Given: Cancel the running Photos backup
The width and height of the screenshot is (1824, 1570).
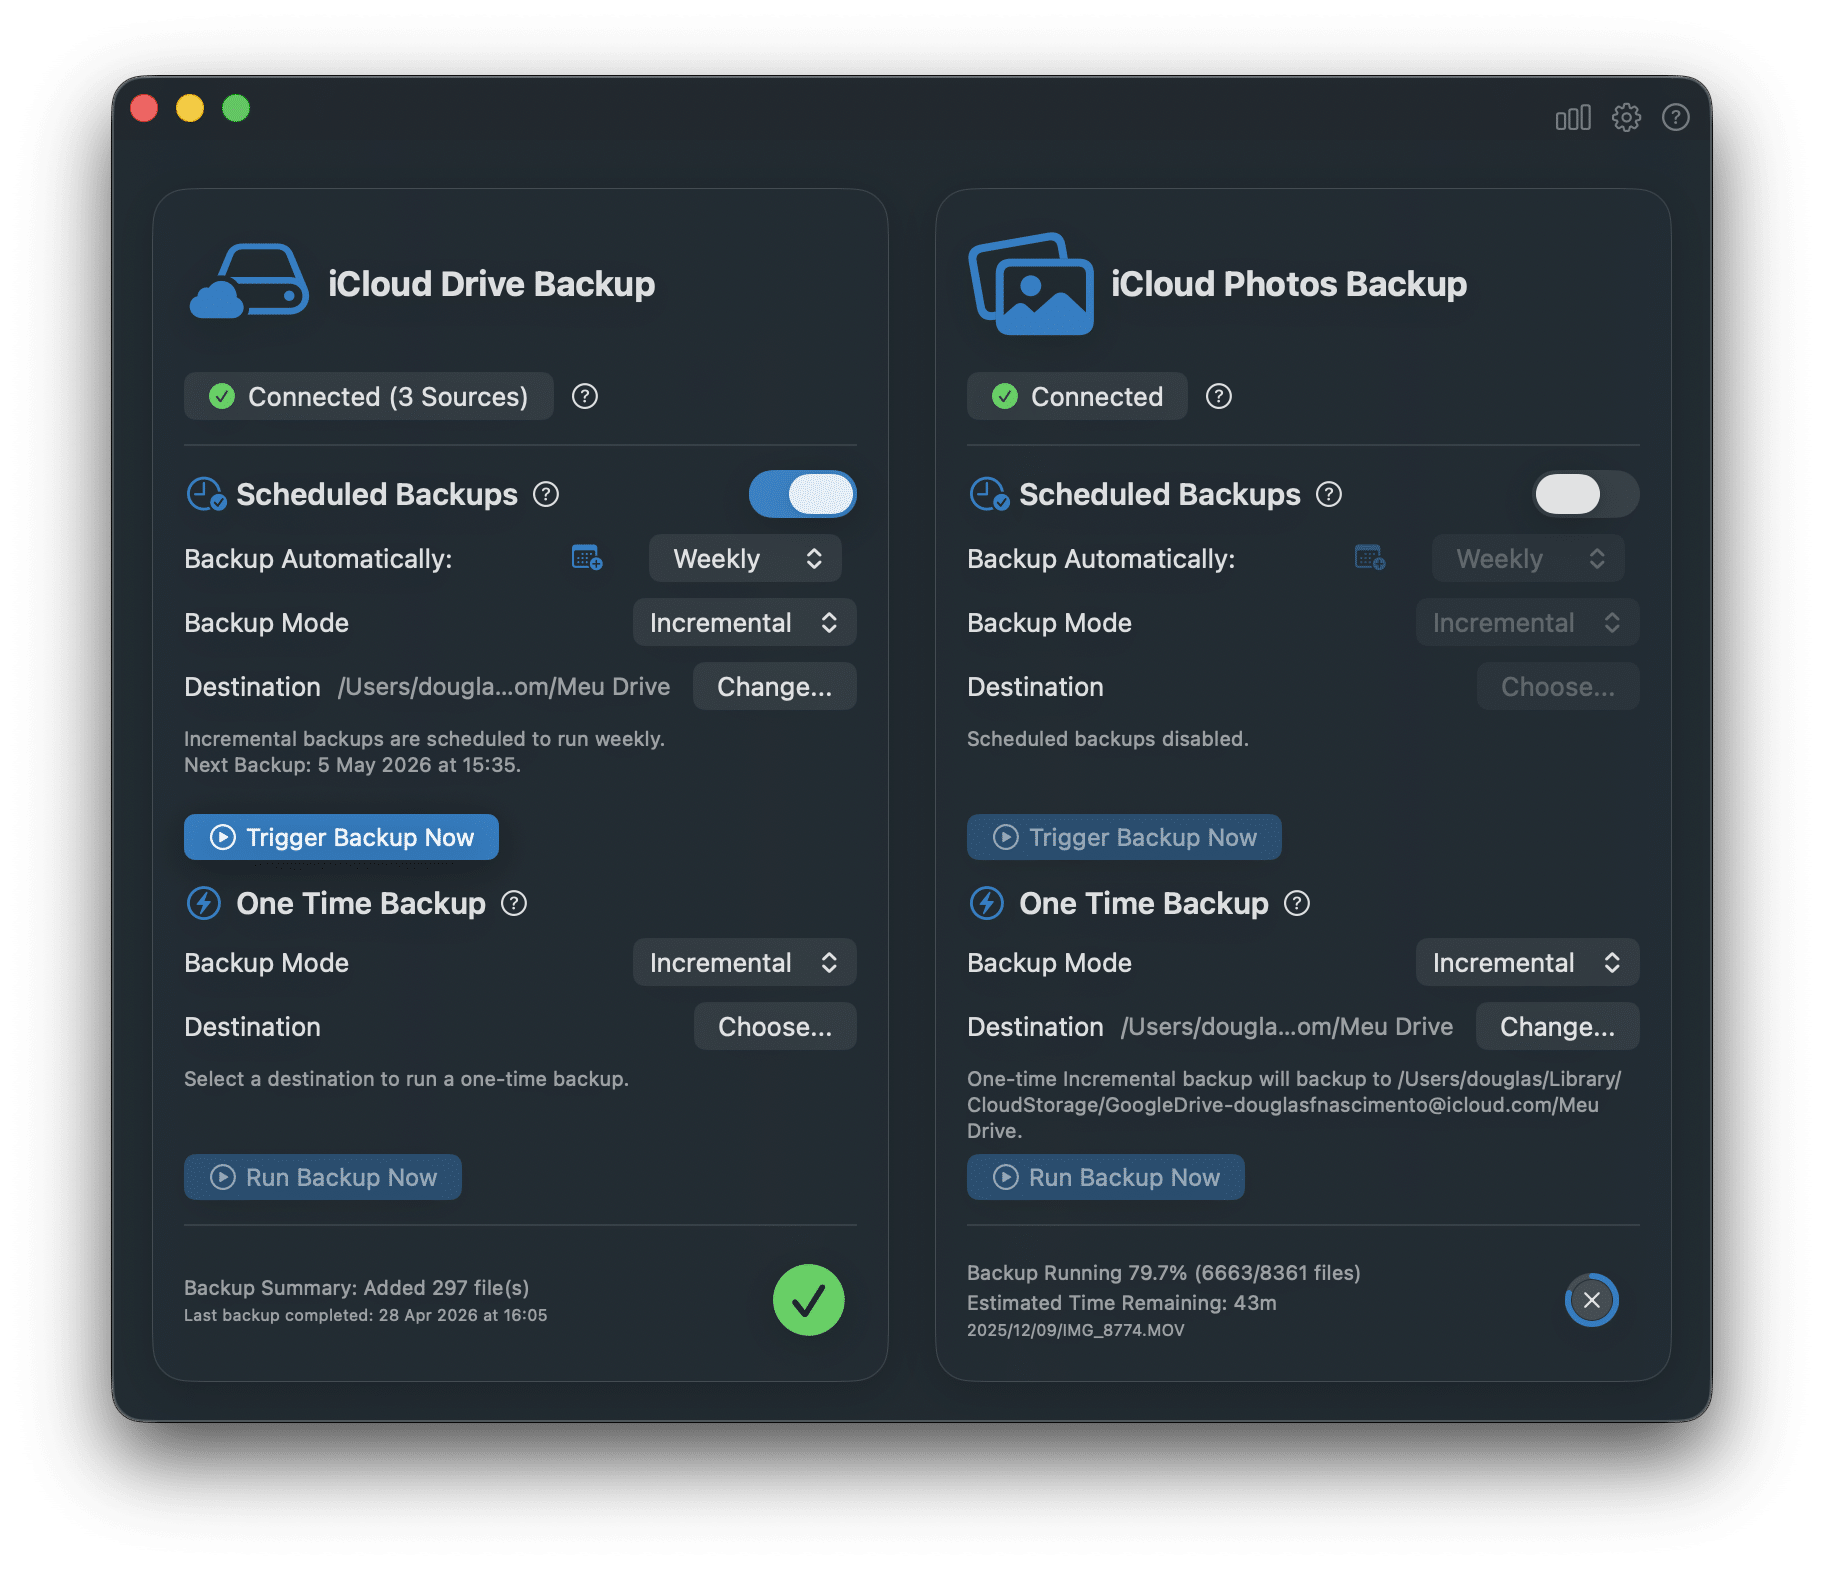Looking at the screenshot, I should 1592,1300.
